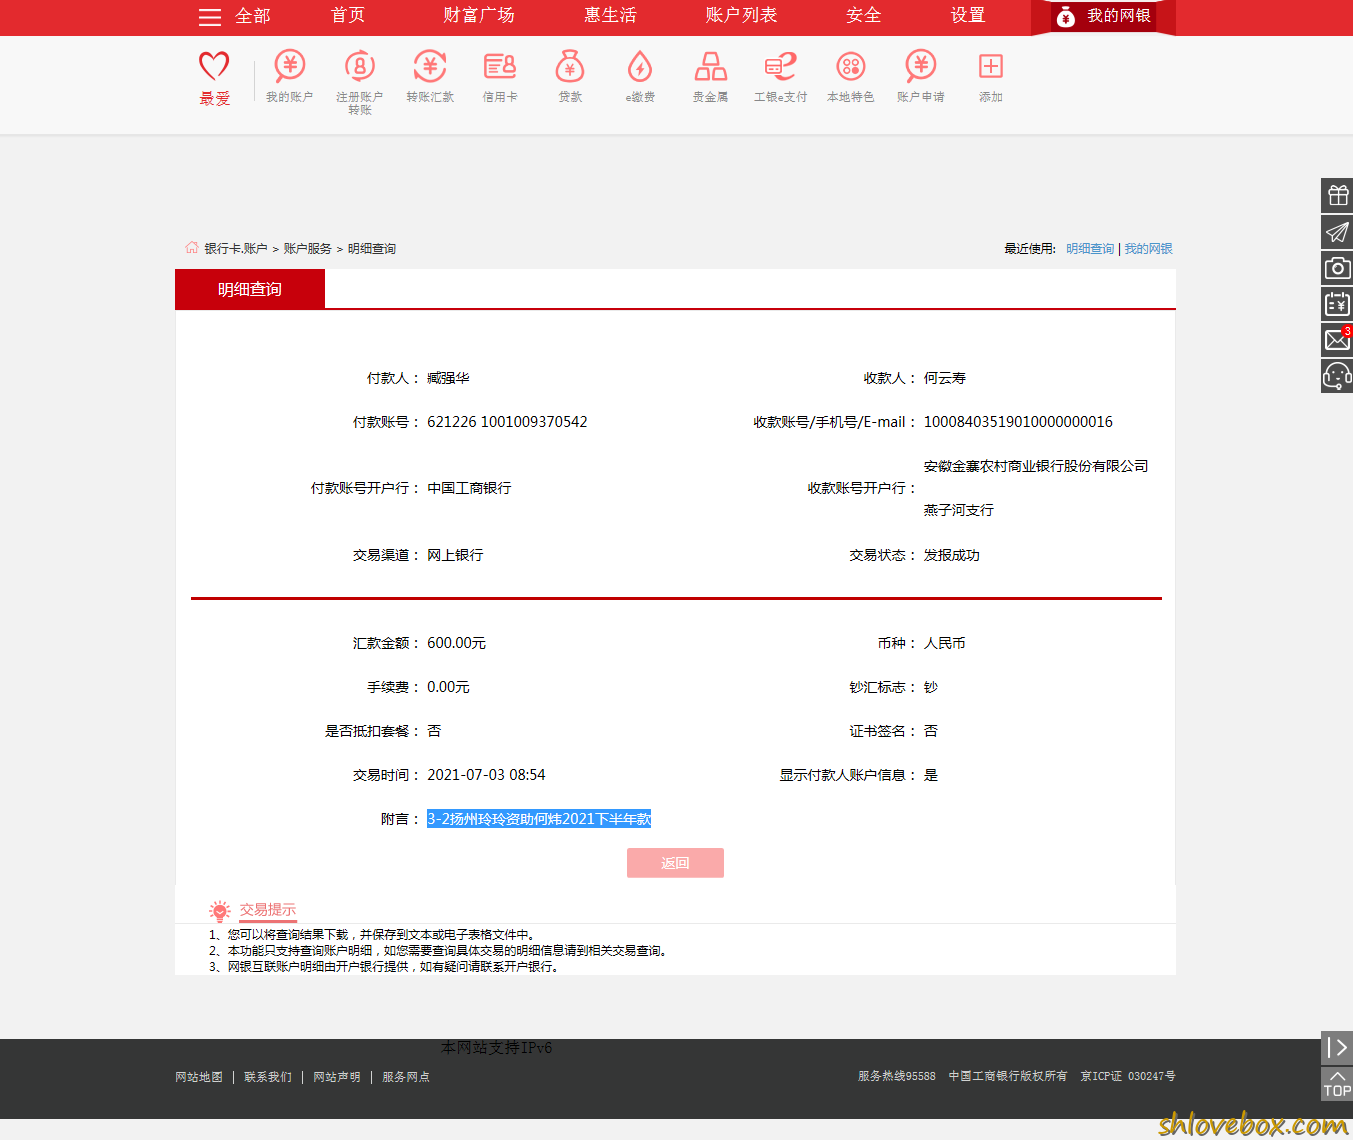Click 本网站支持IPv6 text
This screenshot has height=1140, width=1353.
click(x=497, y=1048)
